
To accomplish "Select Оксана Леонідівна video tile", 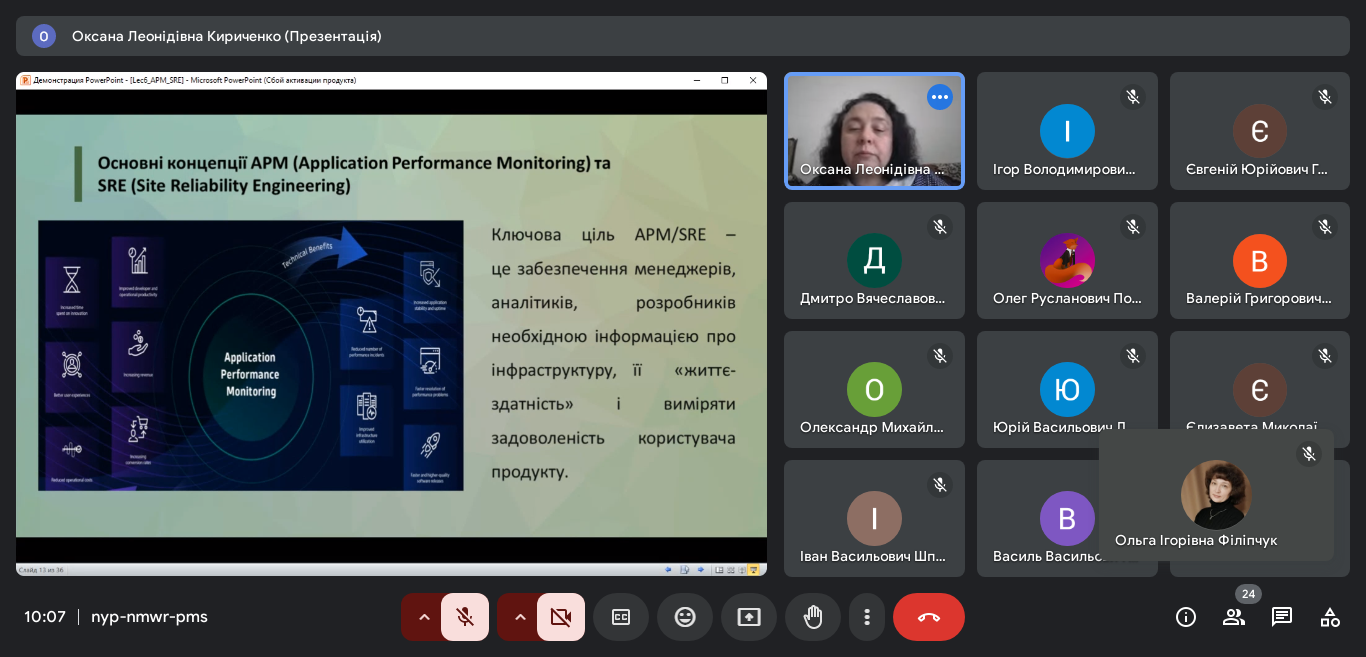I will 874,131.
